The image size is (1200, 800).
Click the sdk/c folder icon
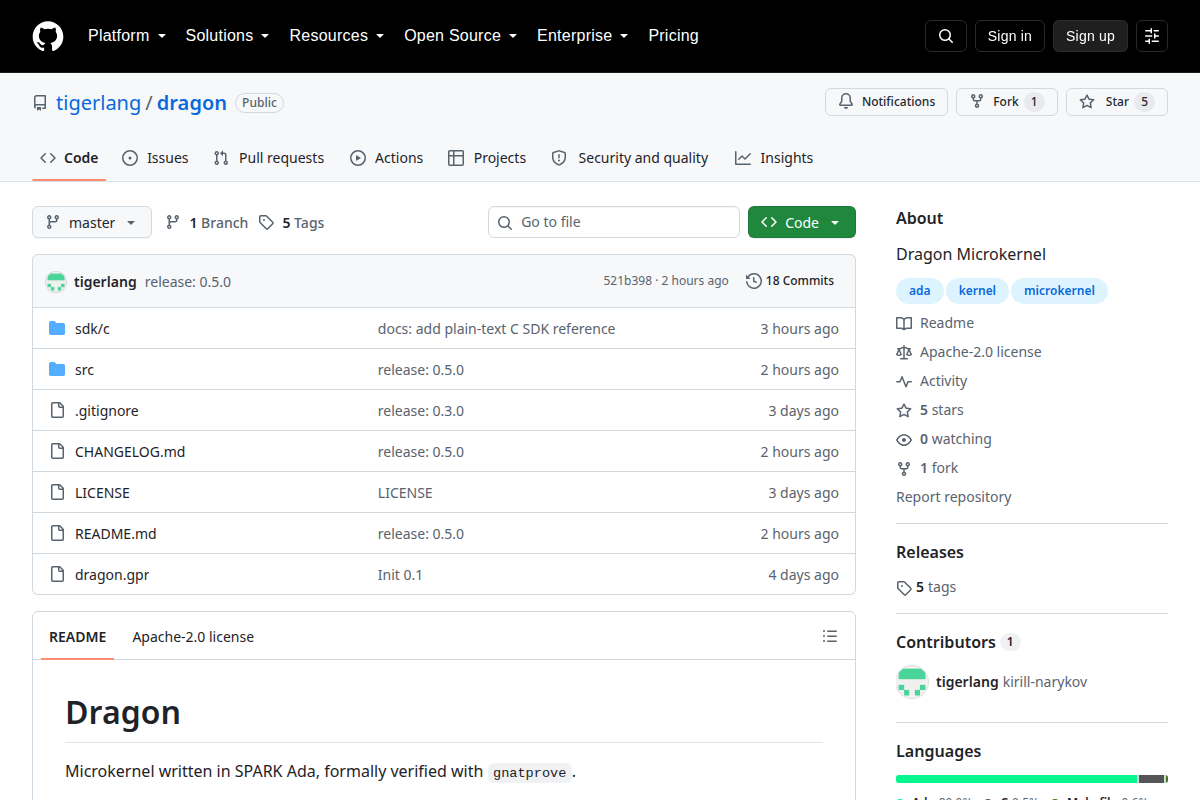click(57, 329)
